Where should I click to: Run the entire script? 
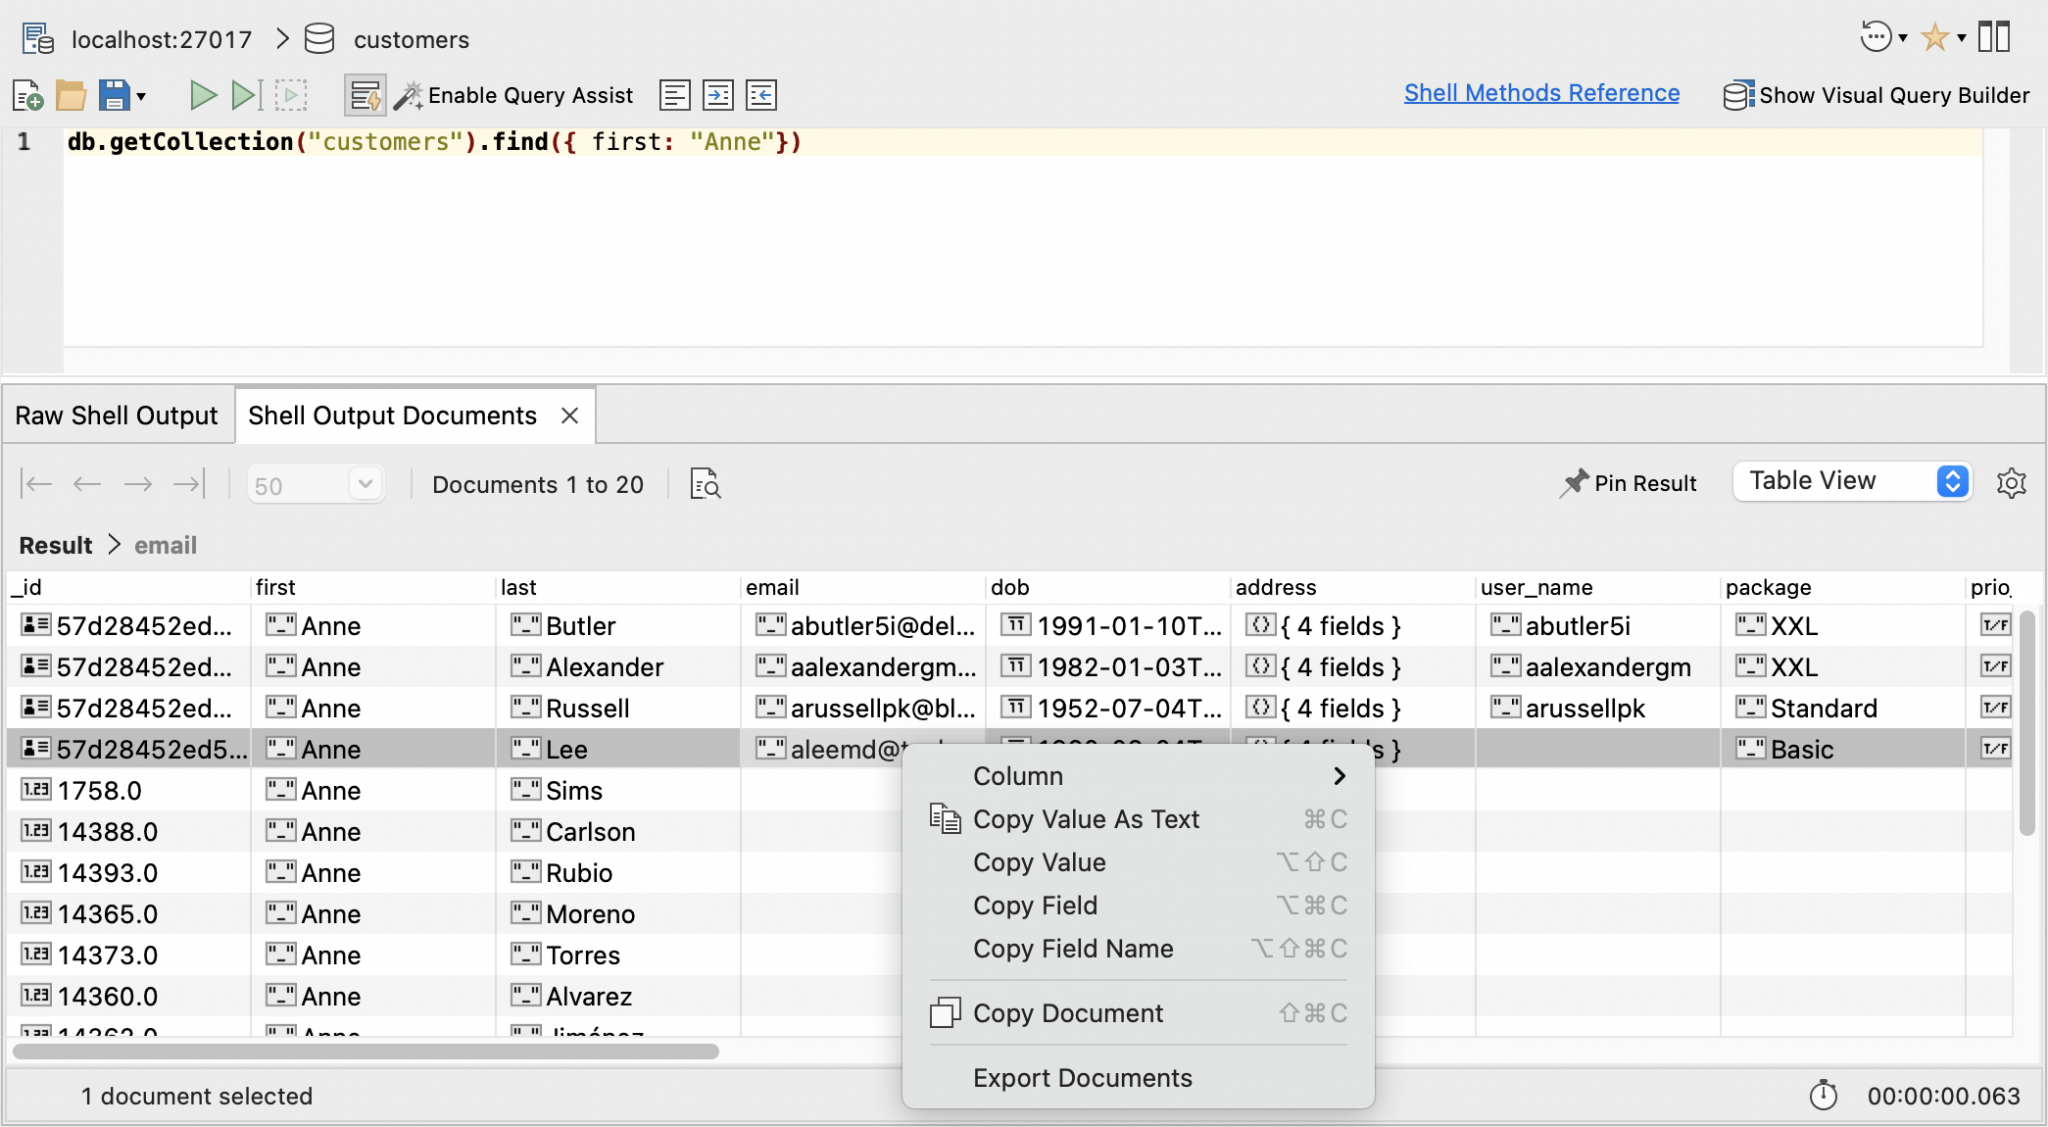coord(203,95)
